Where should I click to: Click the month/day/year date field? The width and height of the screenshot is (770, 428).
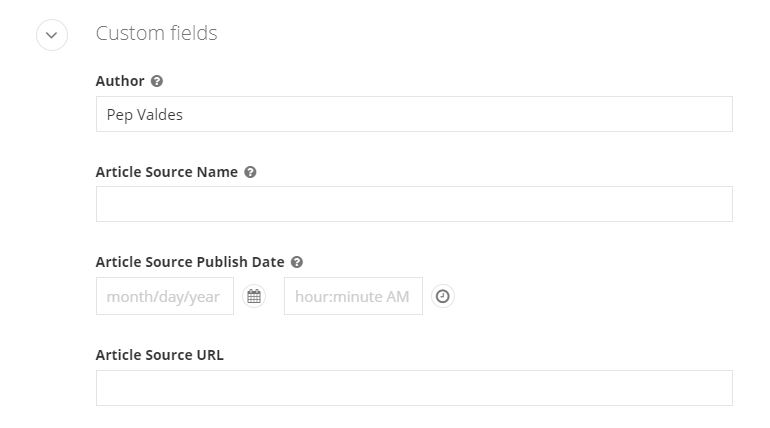point(164,297)
